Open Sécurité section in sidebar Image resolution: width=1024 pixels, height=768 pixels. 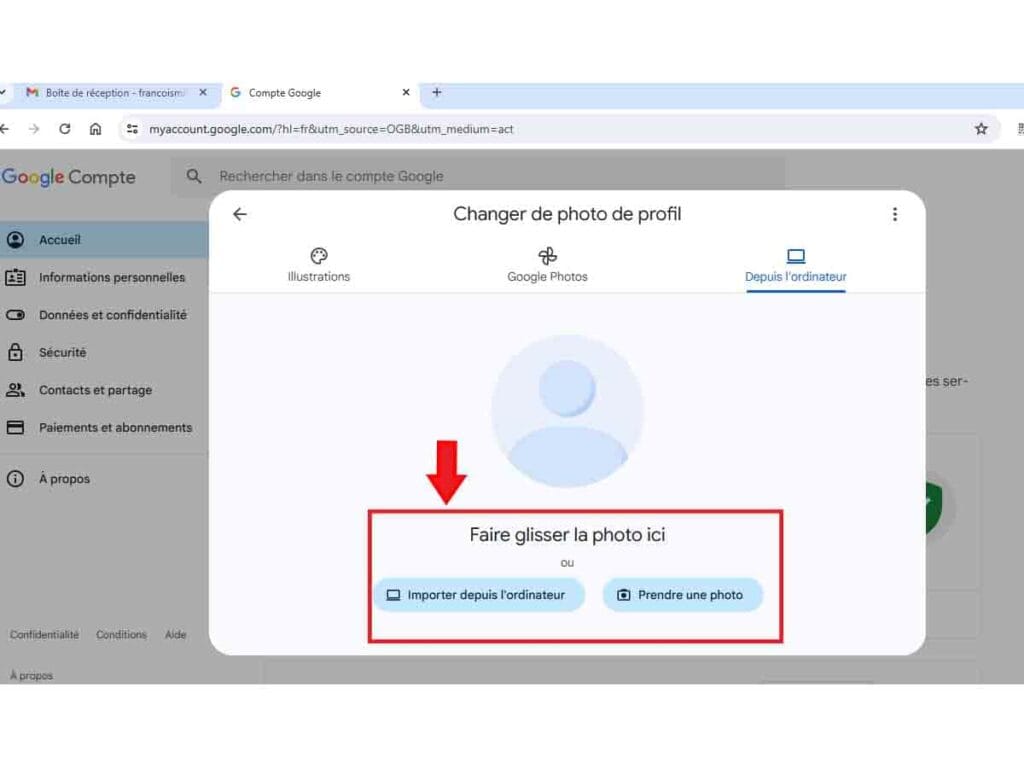pos(62,353)
